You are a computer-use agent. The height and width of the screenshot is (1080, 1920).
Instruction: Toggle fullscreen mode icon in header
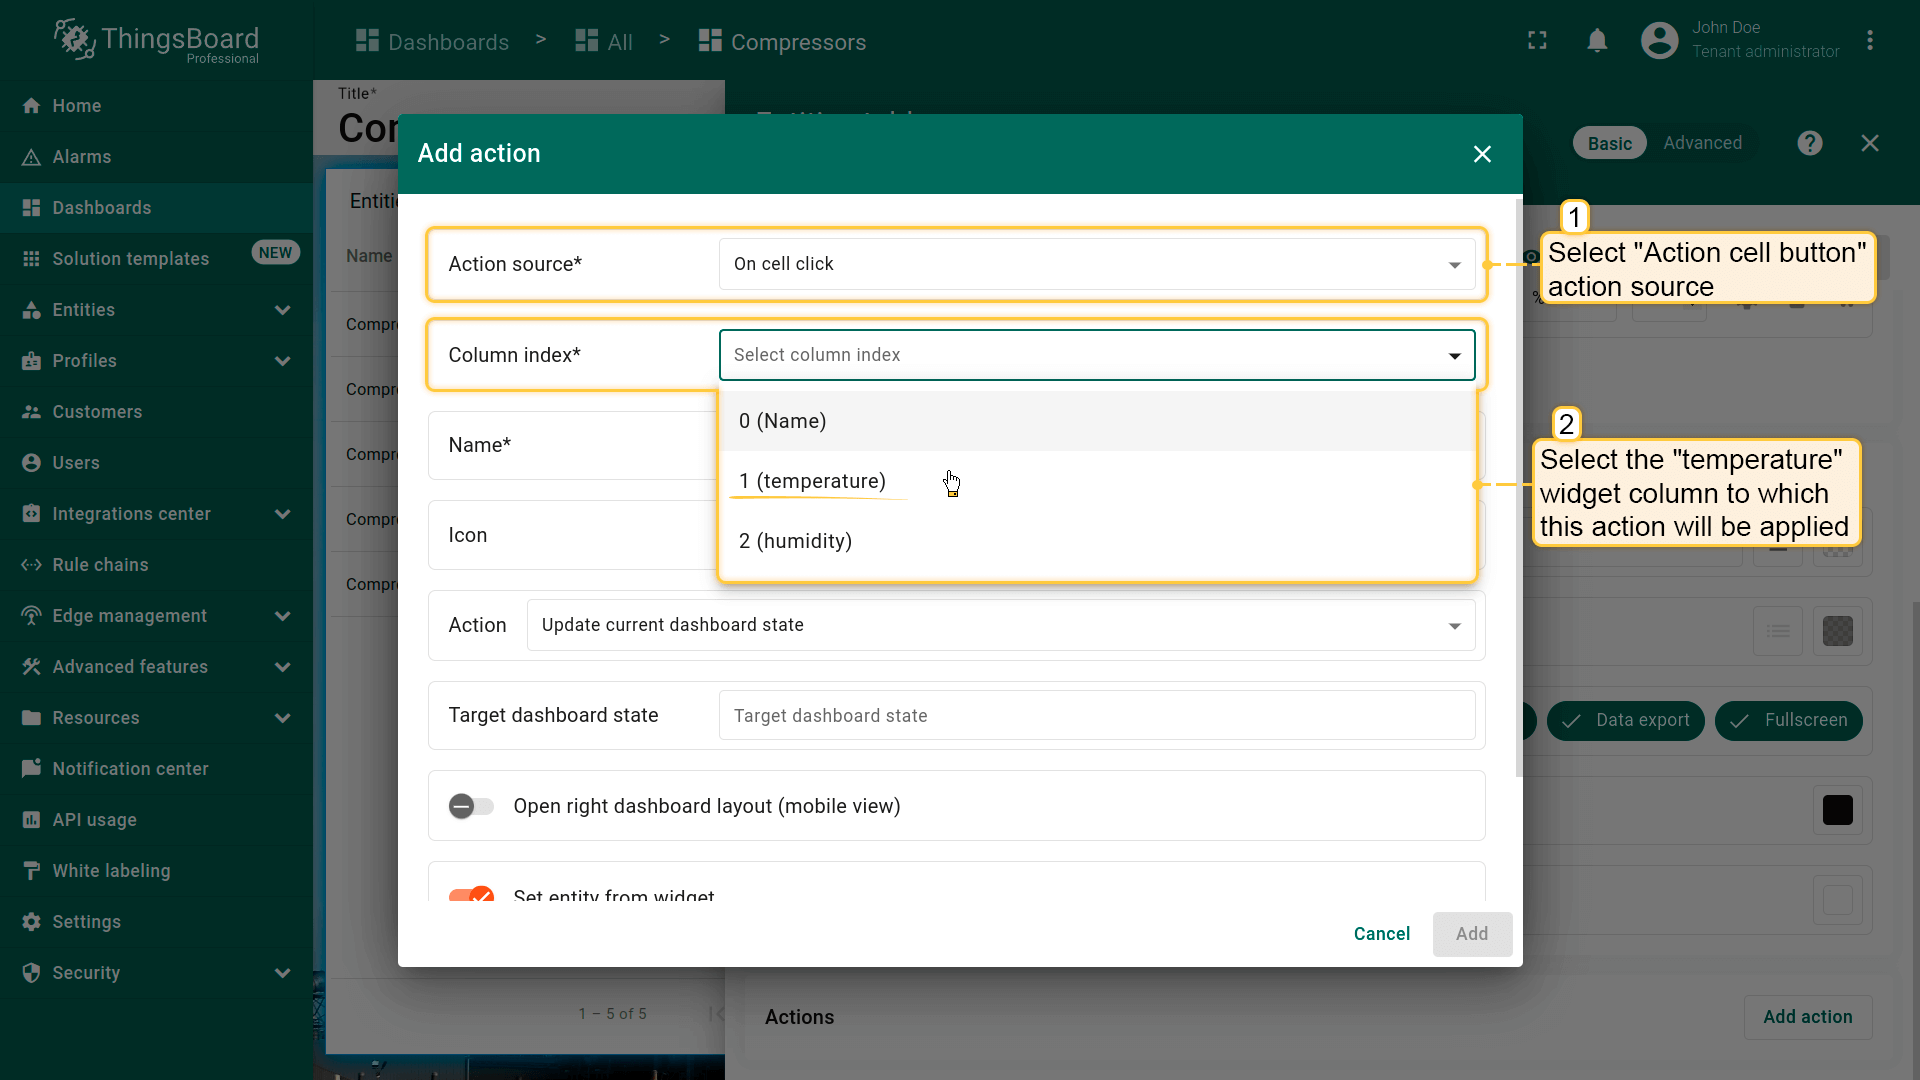[1537, 41]
